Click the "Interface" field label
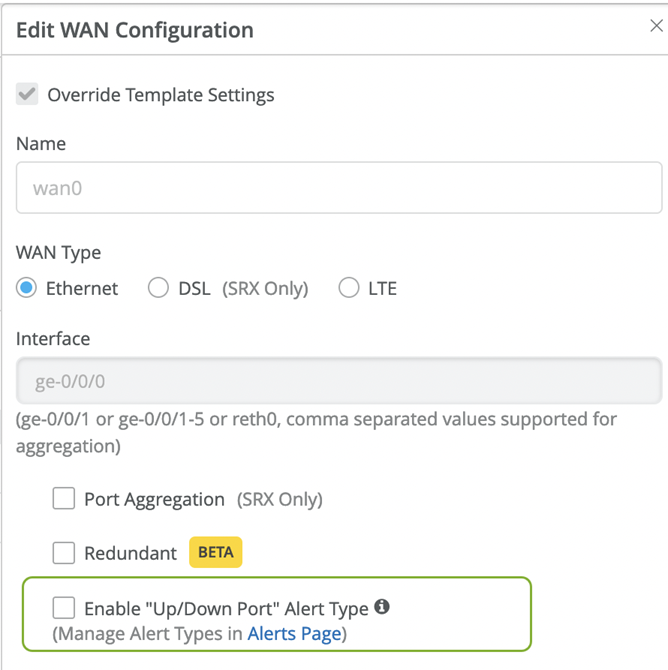 pyautogui.click(x=53, y=339)
